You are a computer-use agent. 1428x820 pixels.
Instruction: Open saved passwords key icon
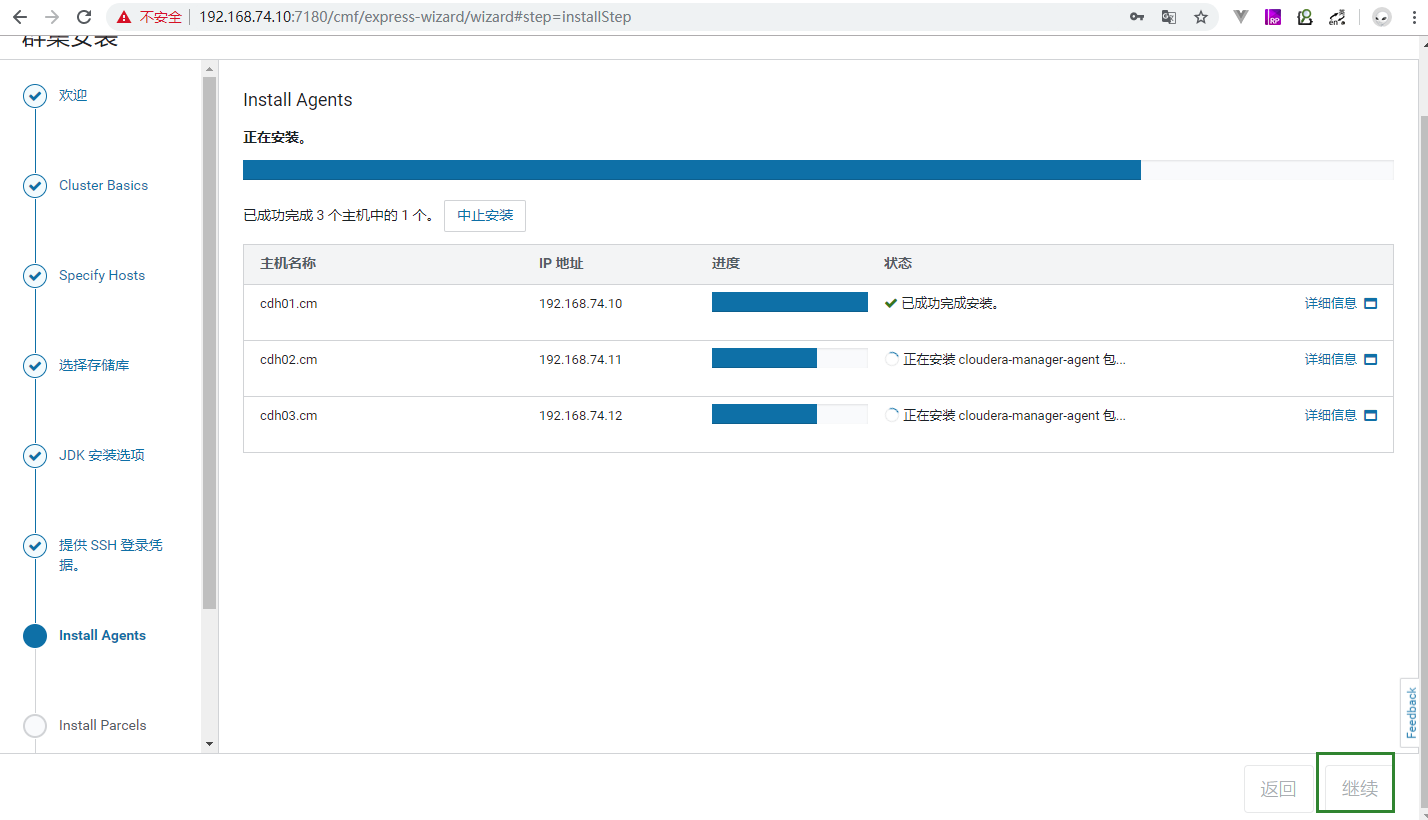click(1137, 17)
